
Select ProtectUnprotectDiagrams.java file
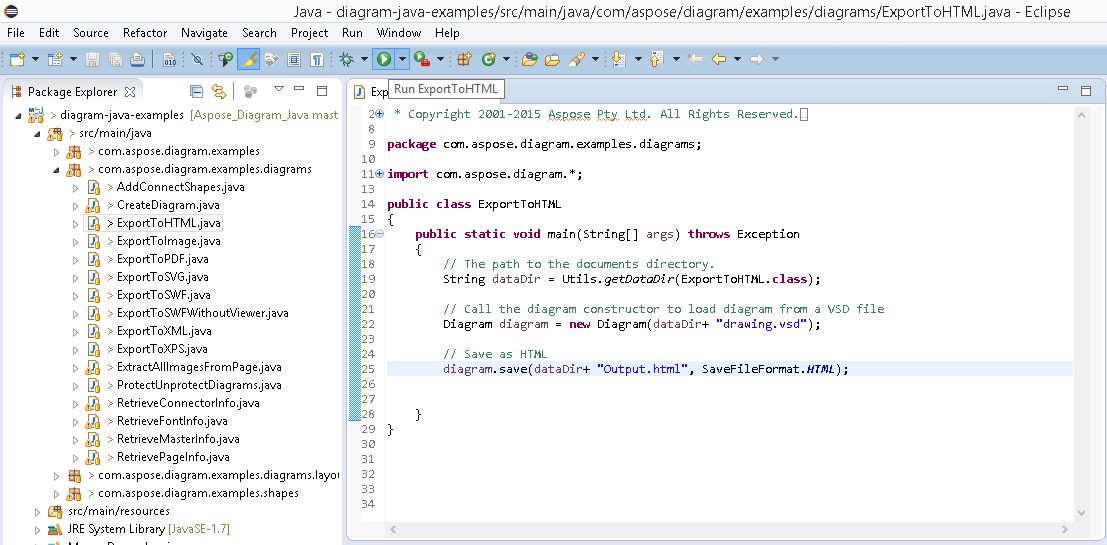coord(199,385)
